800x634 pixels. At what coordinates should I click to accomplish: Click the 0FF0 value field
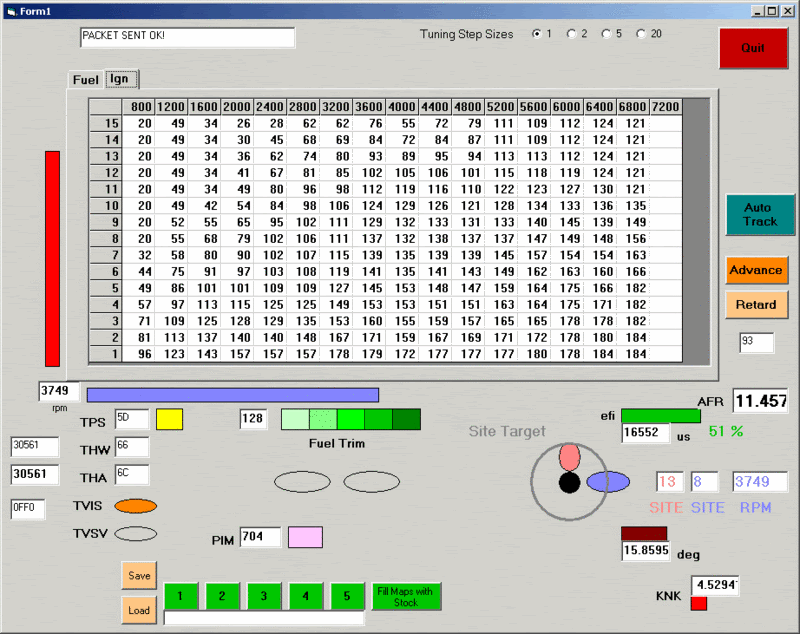coord(28,509)
